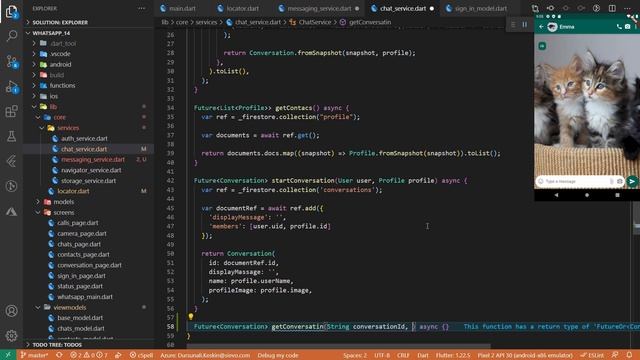Click the master branch indicator

point(34,355)
